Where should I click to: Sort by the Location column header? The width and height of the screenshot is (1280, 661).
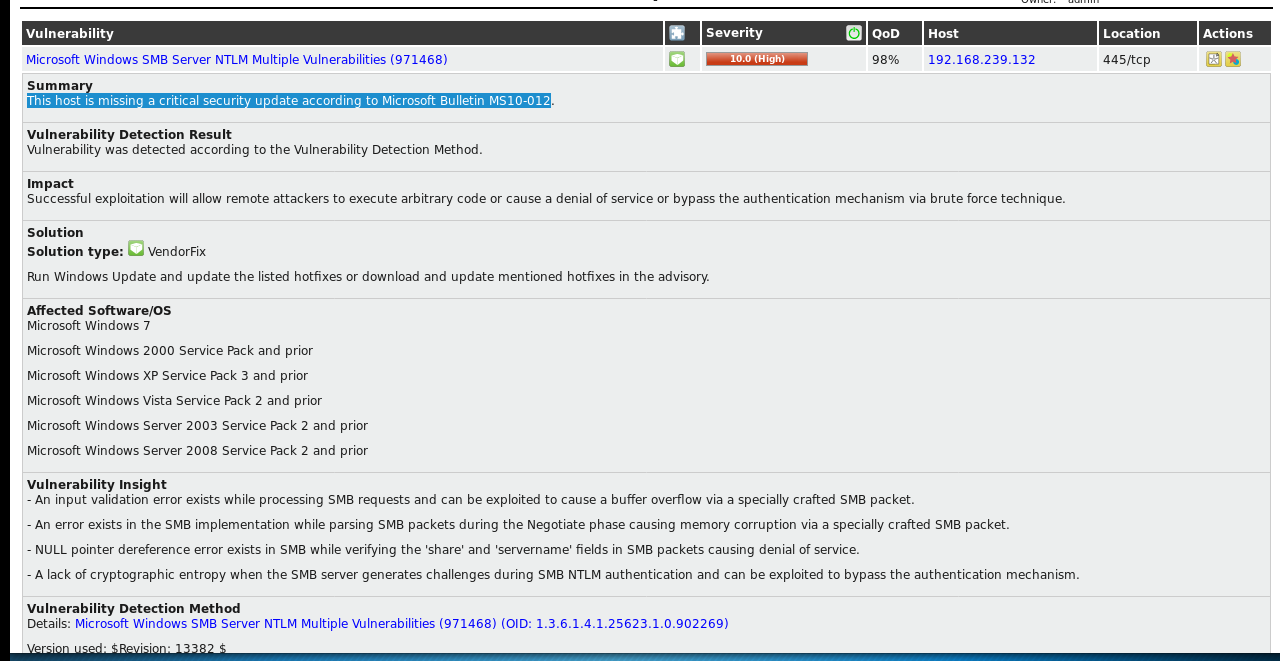[x=1132, y=34]
